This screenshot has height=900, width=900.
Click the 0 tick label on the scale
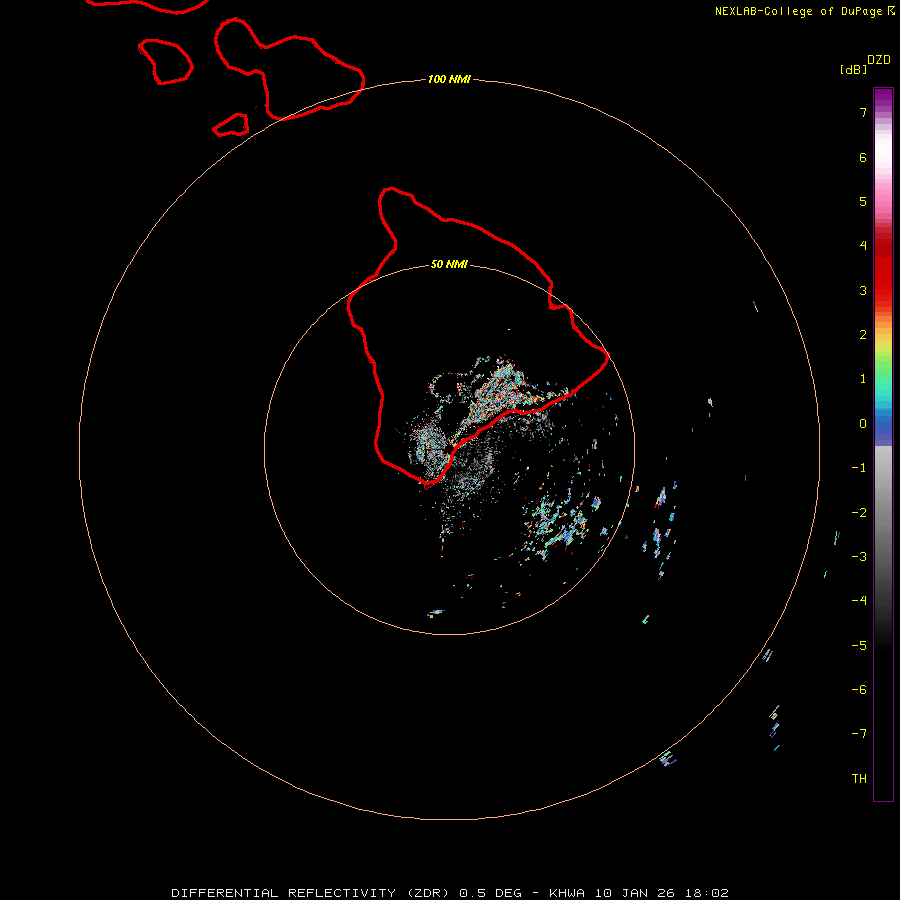point(863,424)
